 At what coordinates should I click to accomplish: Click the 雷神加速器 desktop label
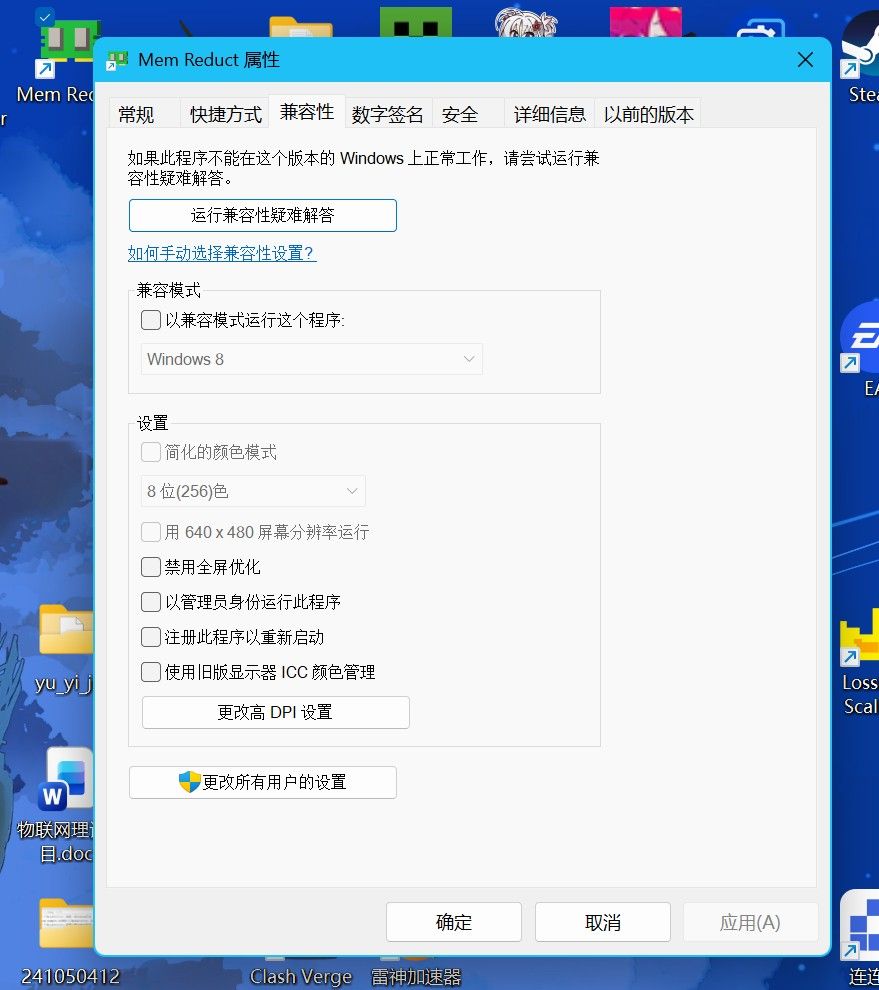[416, 977]
